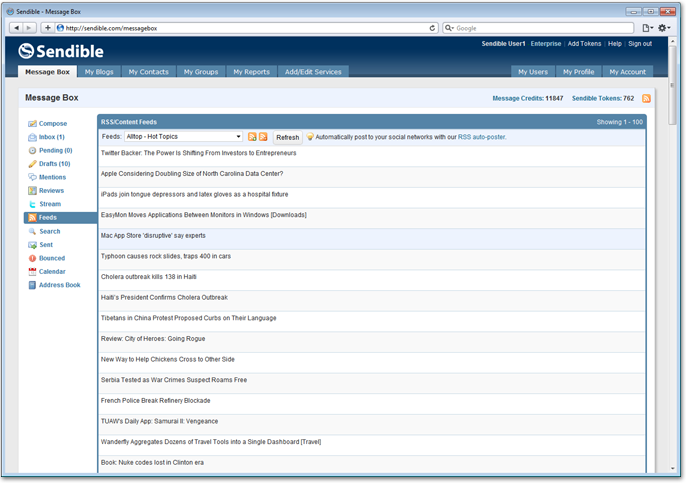Click the Stream Twitter bird icon

point(32,205)
